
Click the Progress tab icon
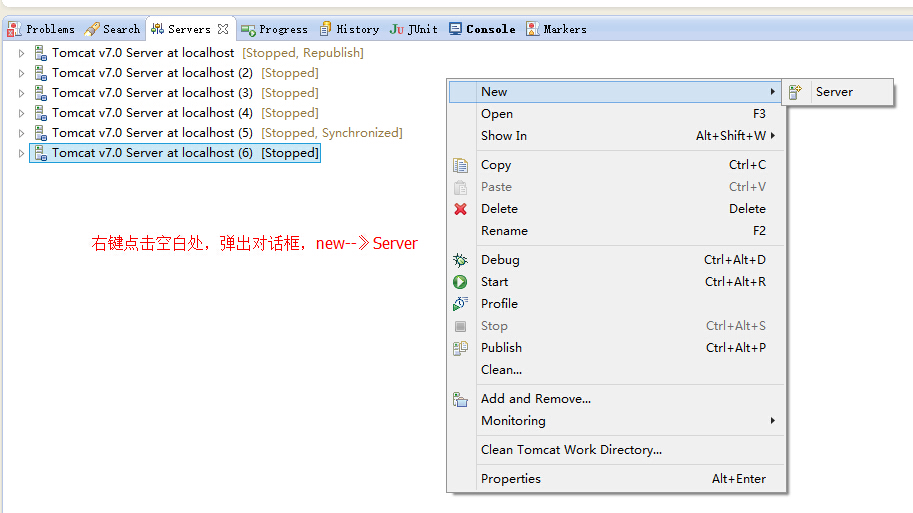point(249,30)
